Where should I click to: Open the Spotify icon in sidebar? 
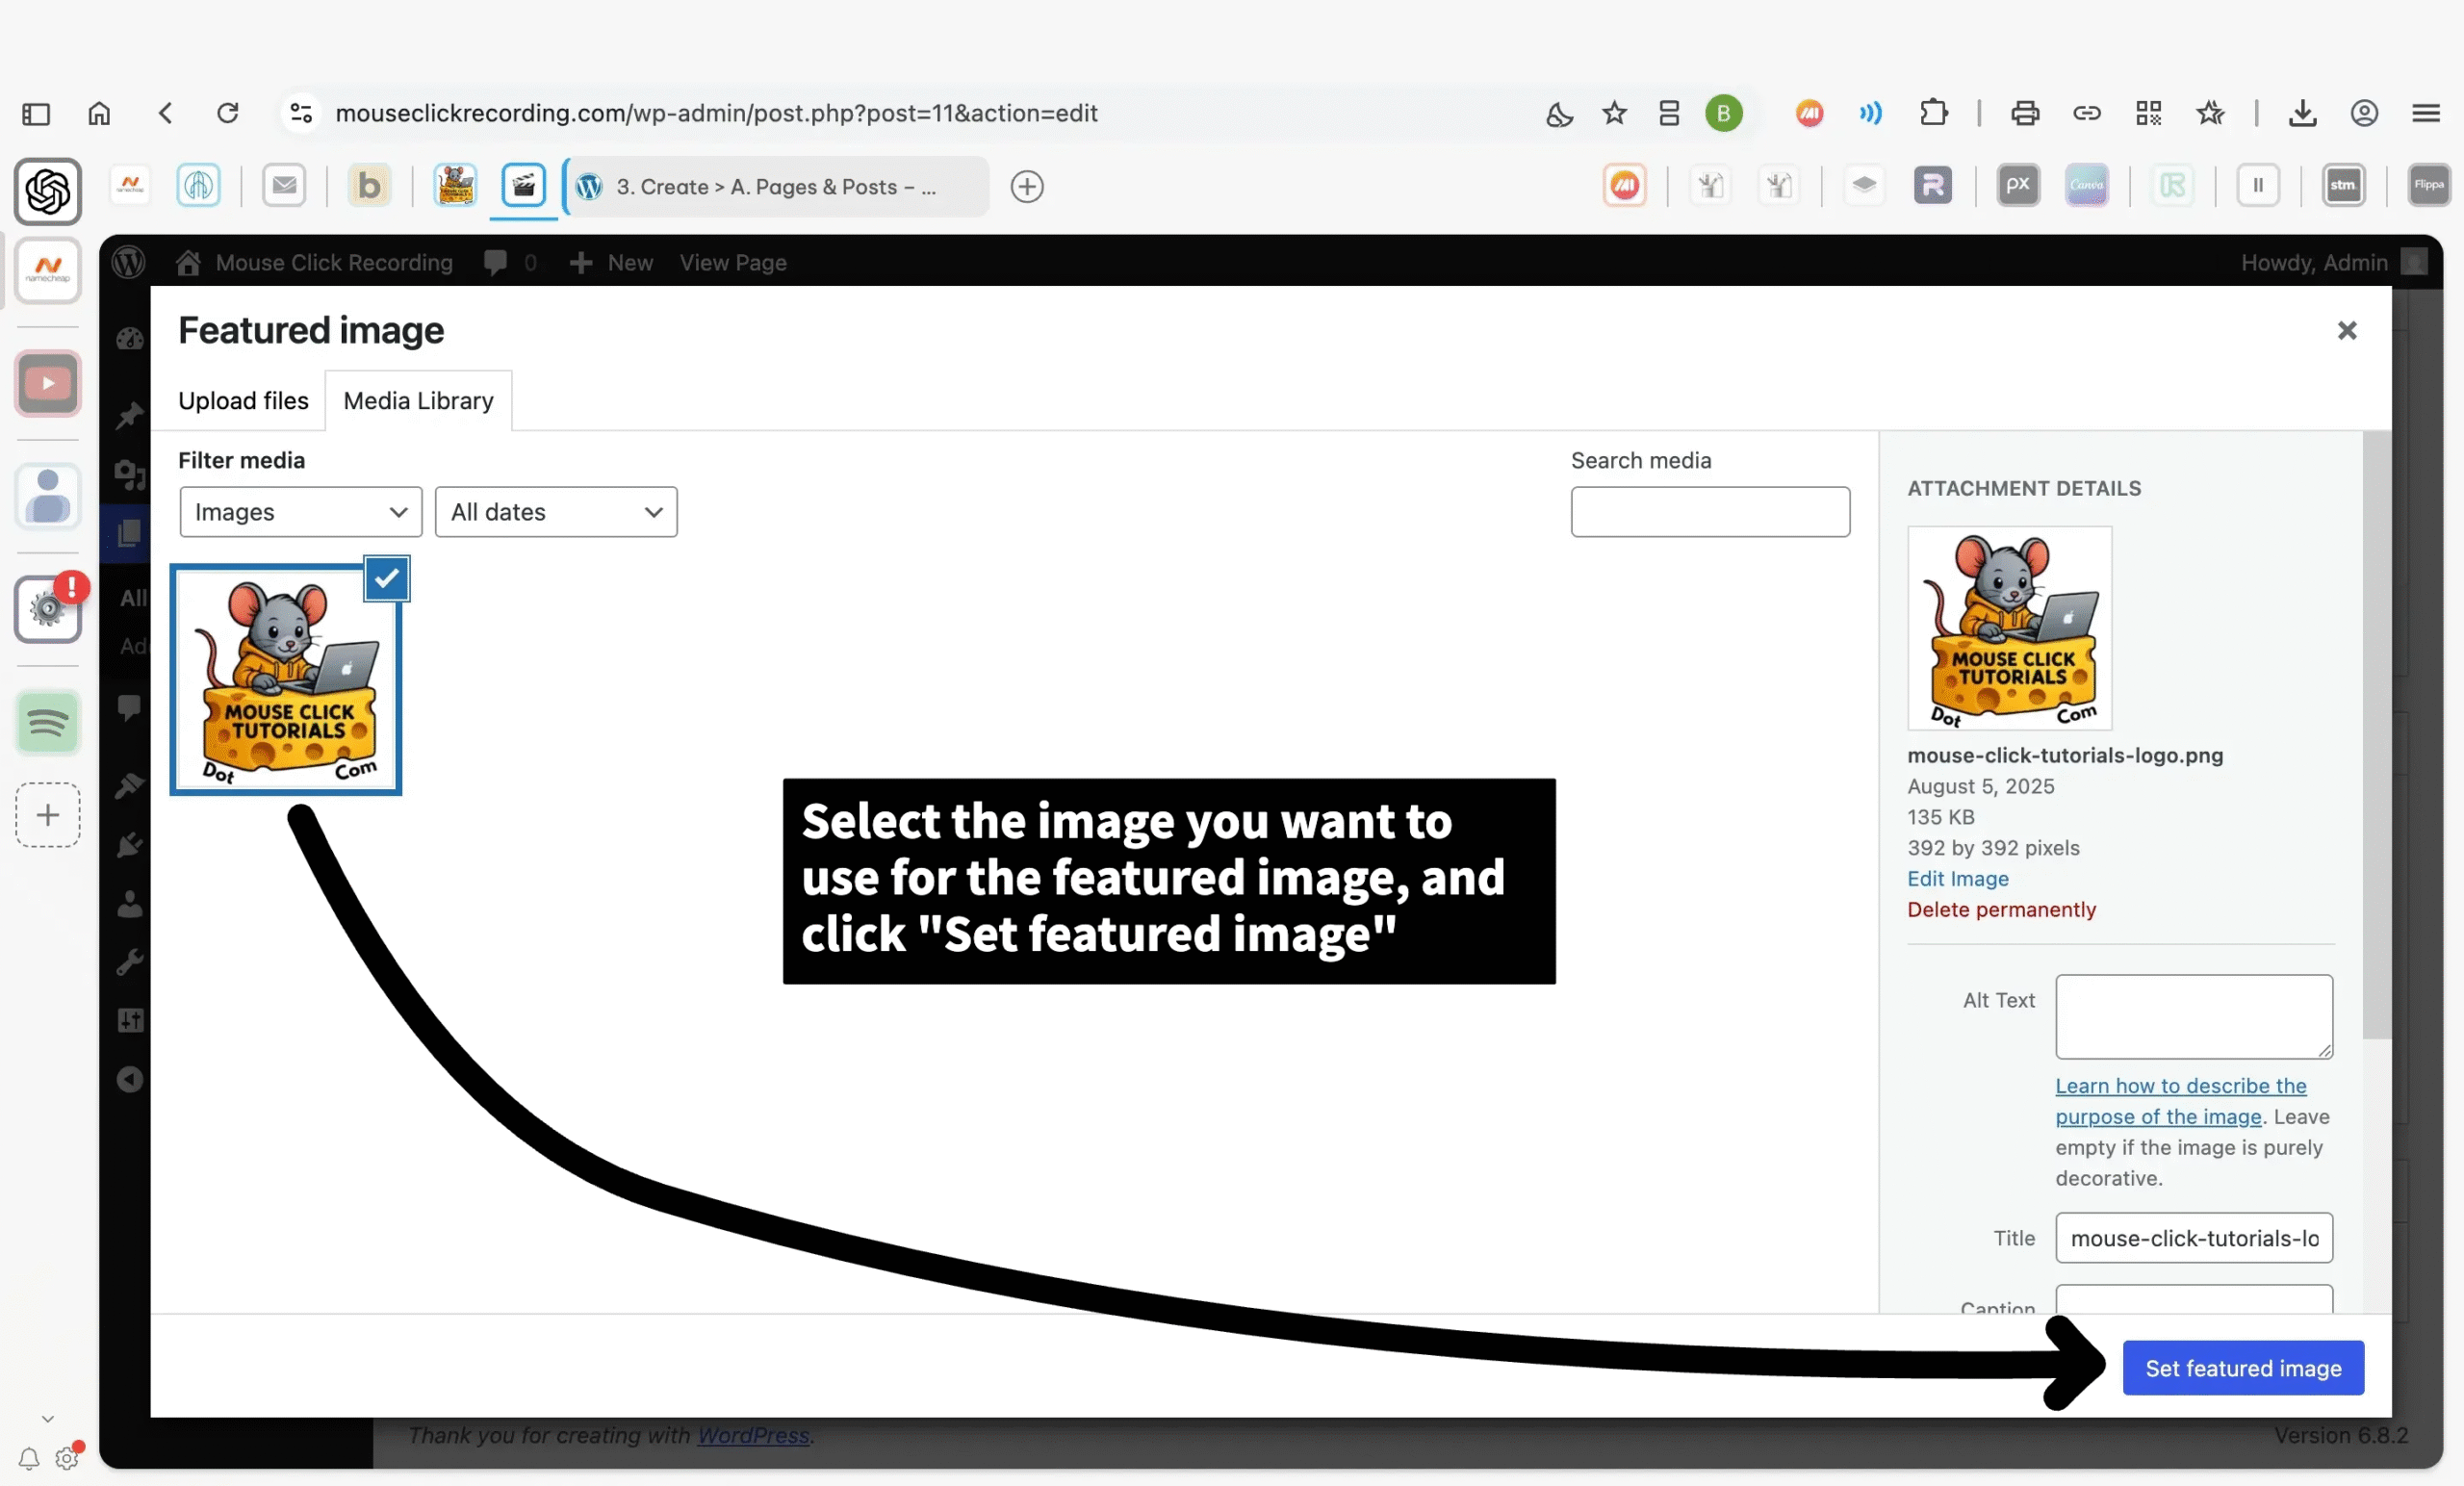47,722
